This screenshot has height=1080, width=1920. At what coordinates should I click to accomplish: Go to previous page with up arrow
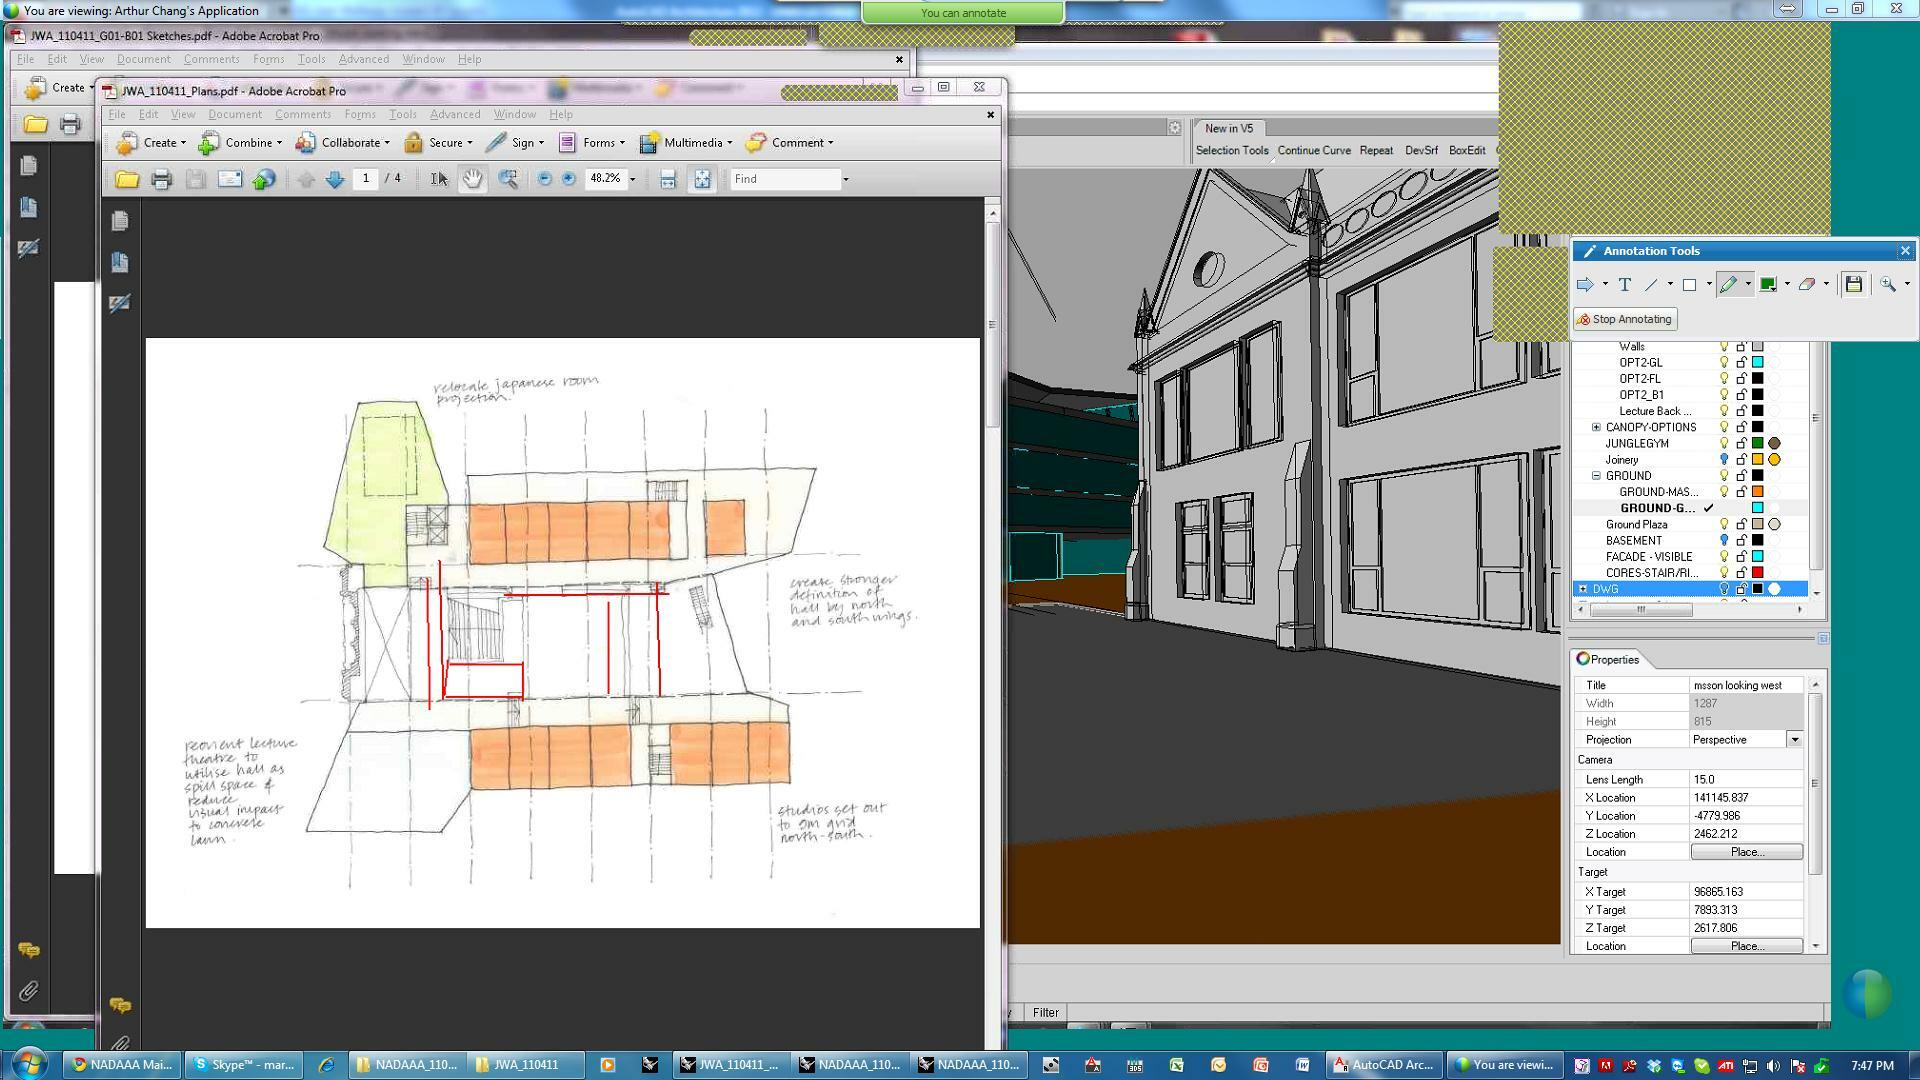point(306,179)
